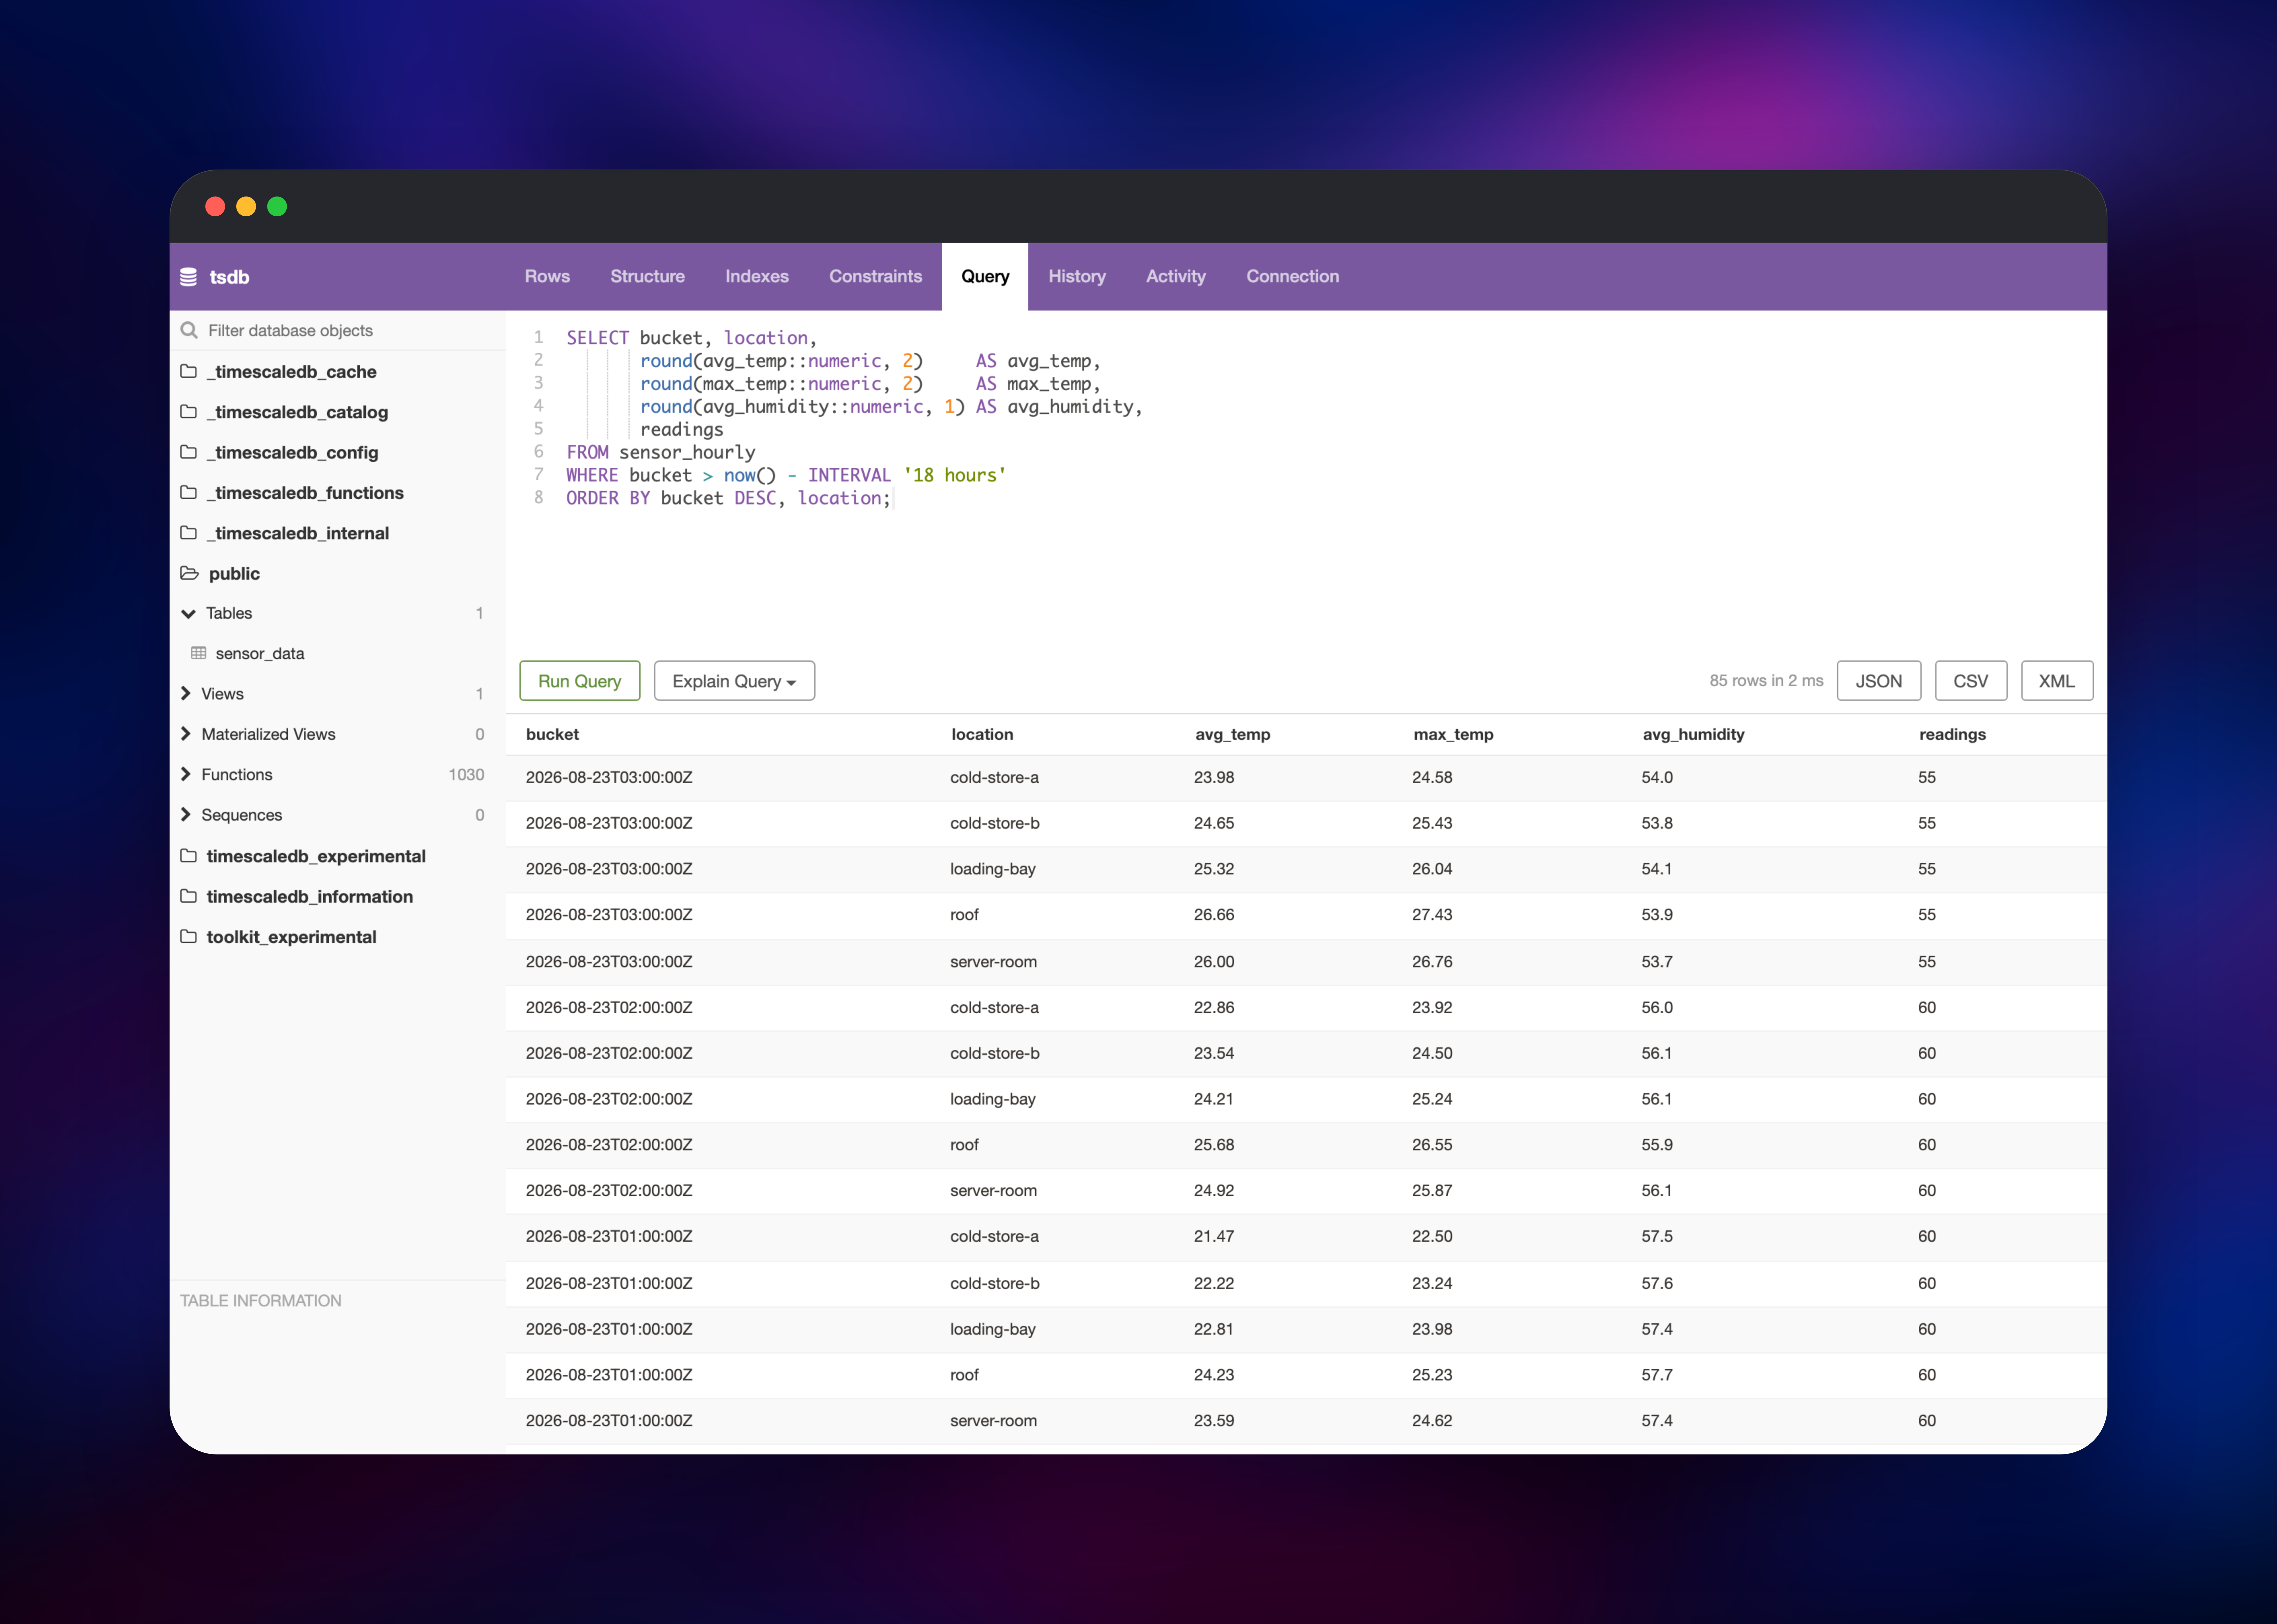This screenshot has width=2277, height=1624.
Task: Click the max_temp value 24.62
Action: [1432, 1421]
